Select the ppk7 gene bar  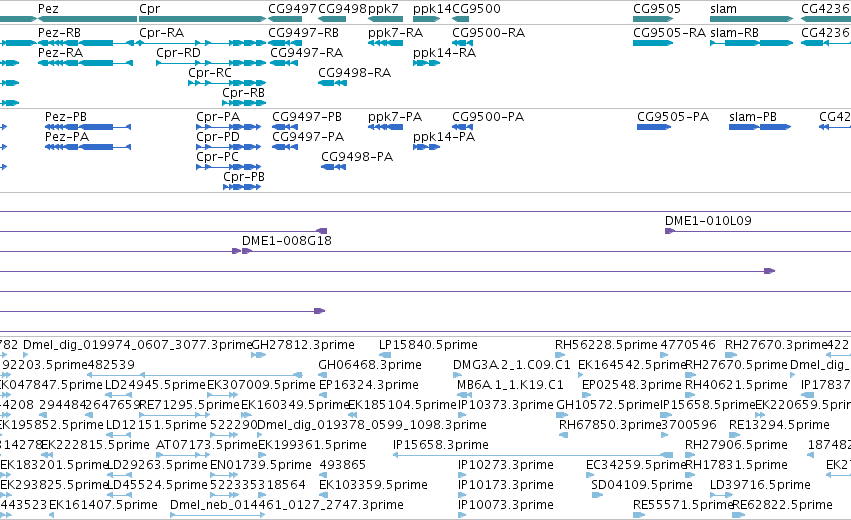point(385,19)
